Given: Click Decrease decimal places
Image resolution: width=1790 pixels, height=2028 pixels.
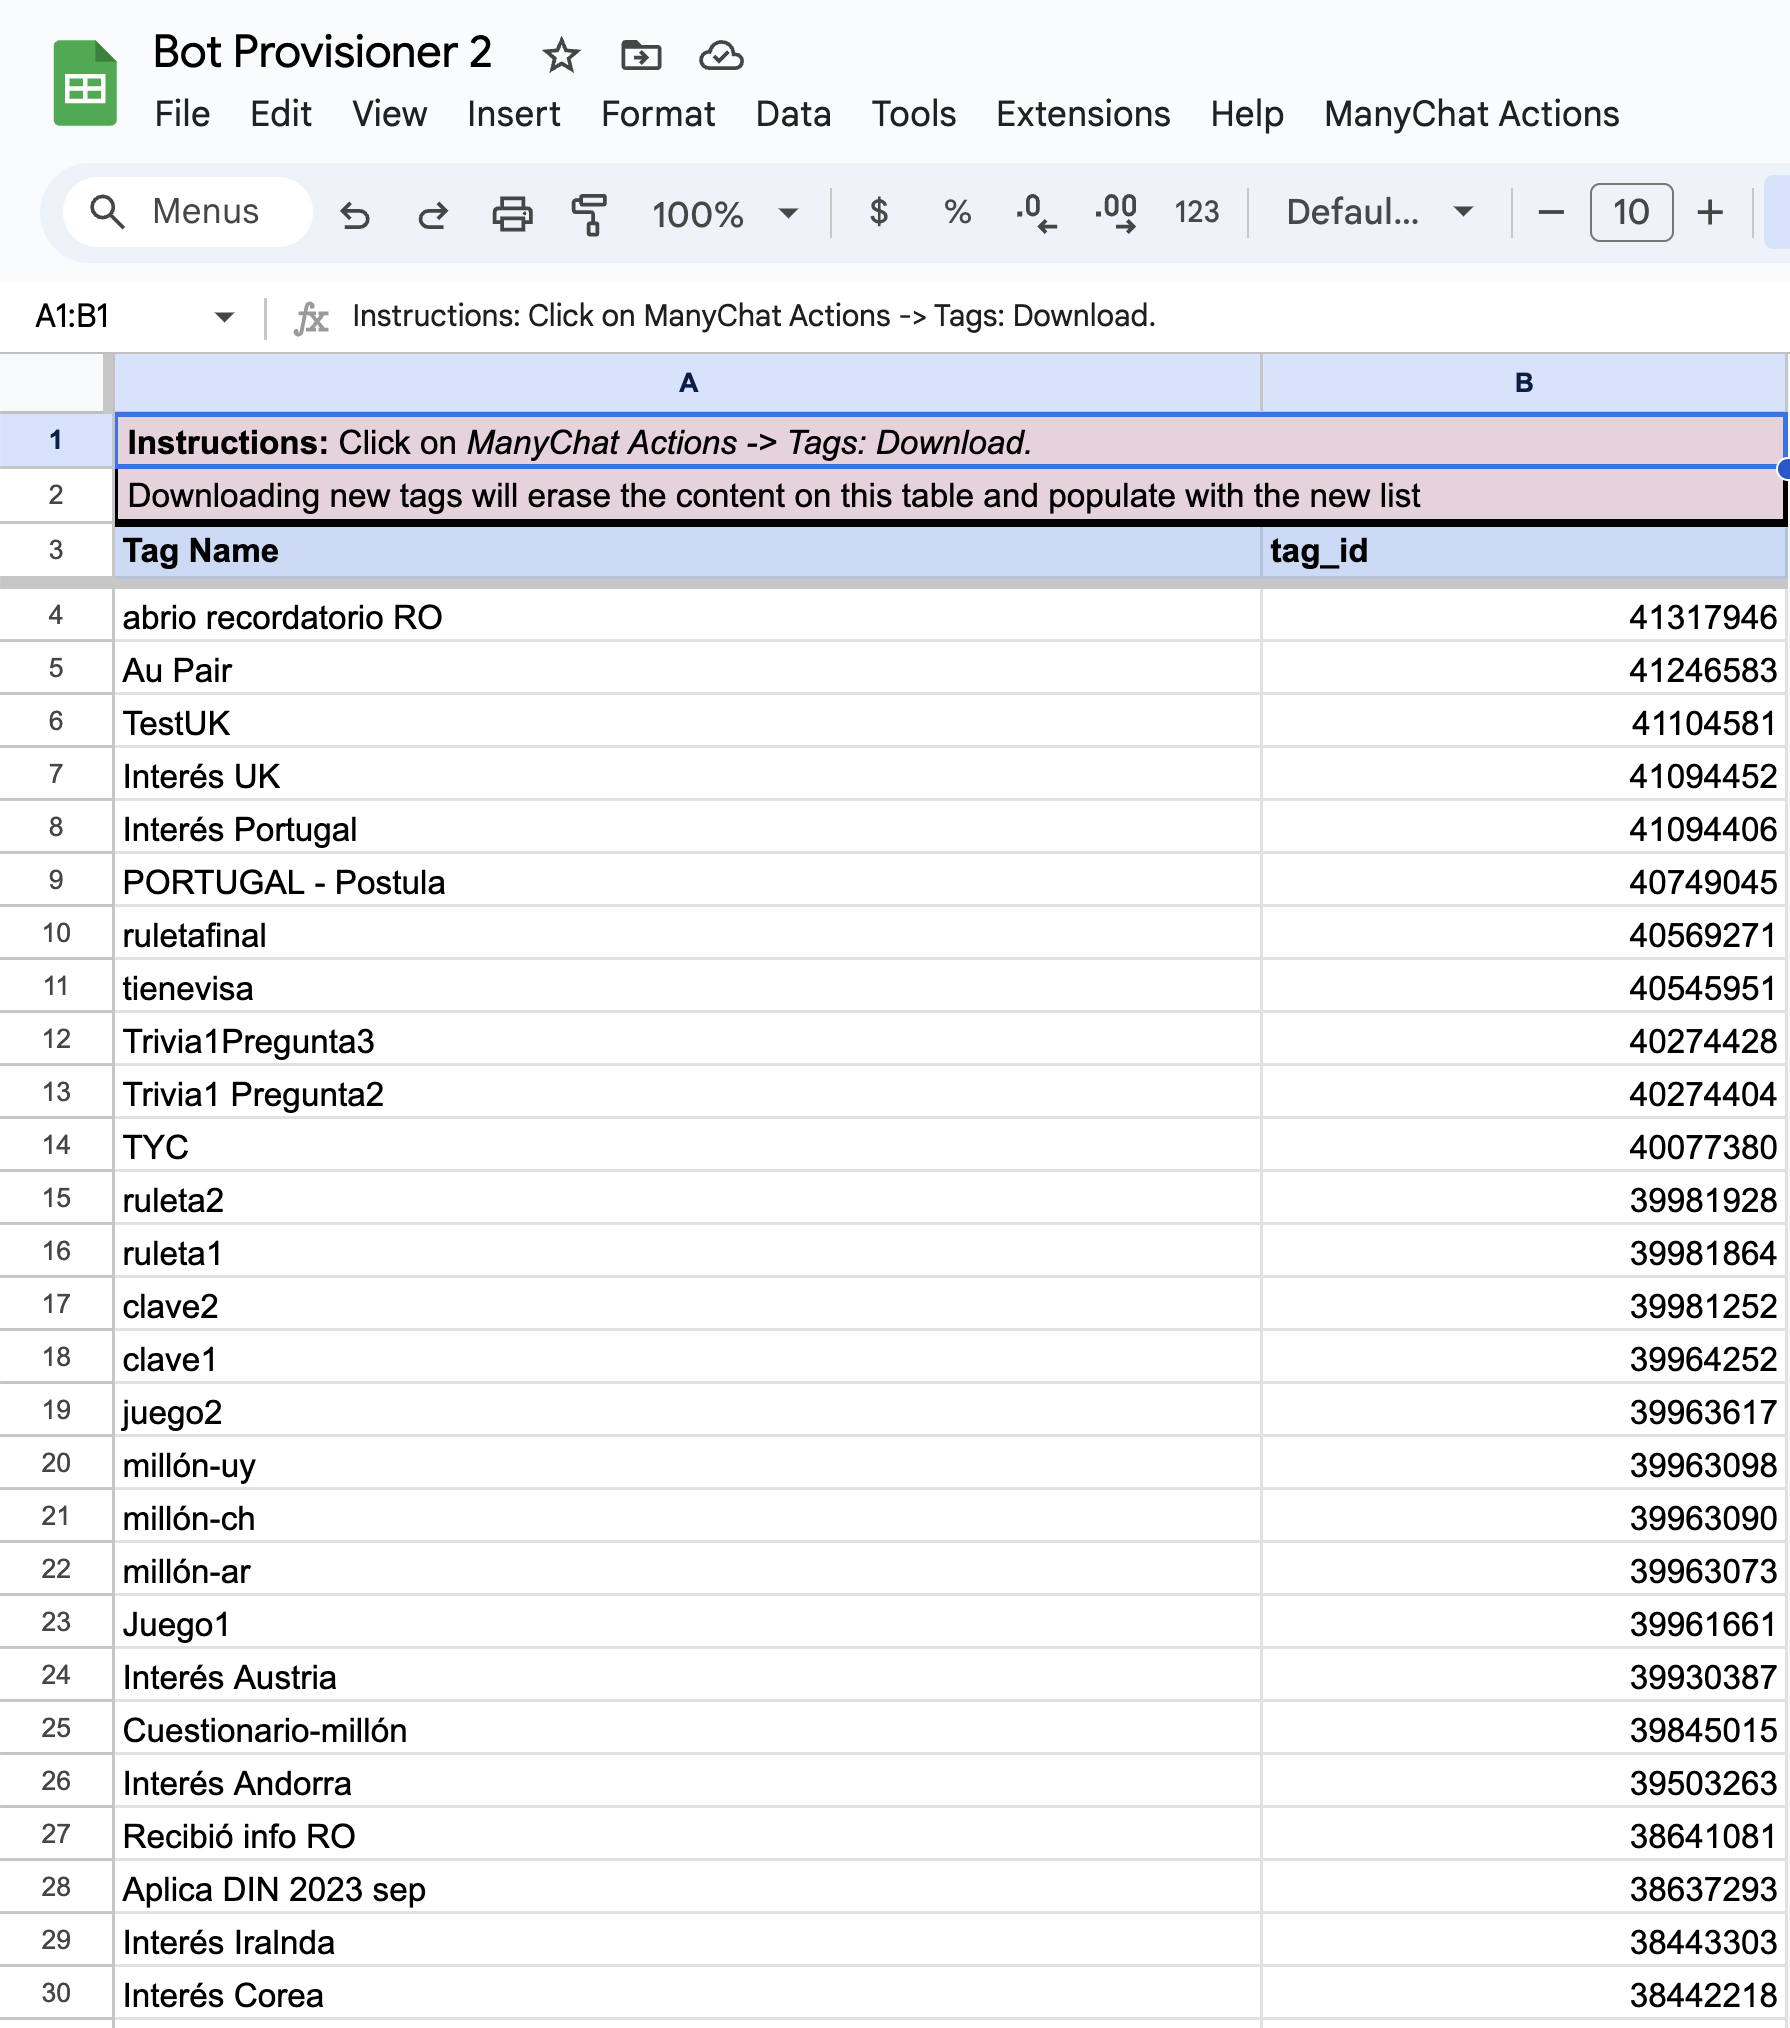Looking at the screenshot, I should tap(1035, 212).
